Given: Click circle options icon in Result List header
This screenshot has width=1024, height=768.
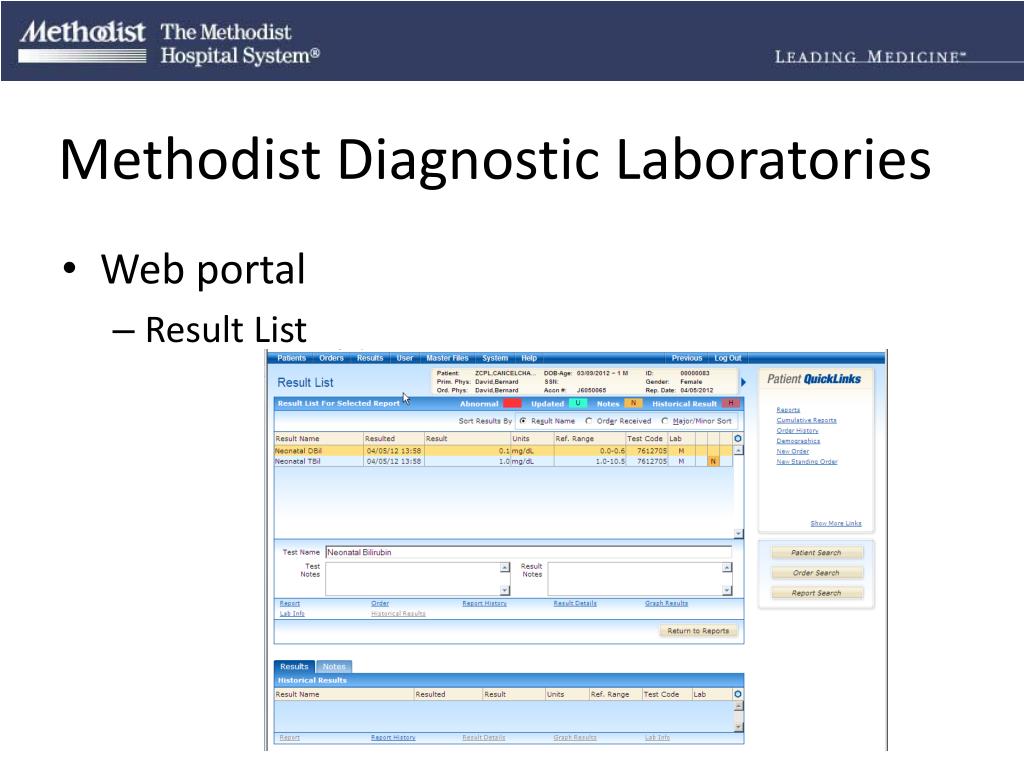Looking at the screenshot, I should click(x=738, y=439).
